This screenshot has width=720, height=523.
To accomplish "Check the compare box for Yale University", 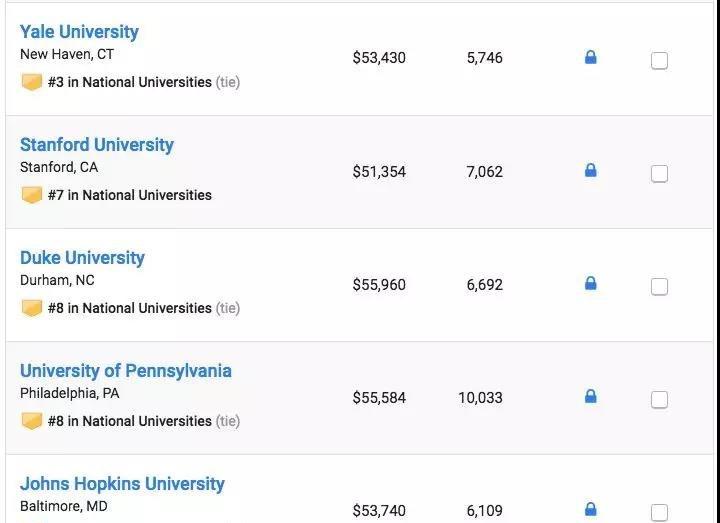I will (659, 61).
